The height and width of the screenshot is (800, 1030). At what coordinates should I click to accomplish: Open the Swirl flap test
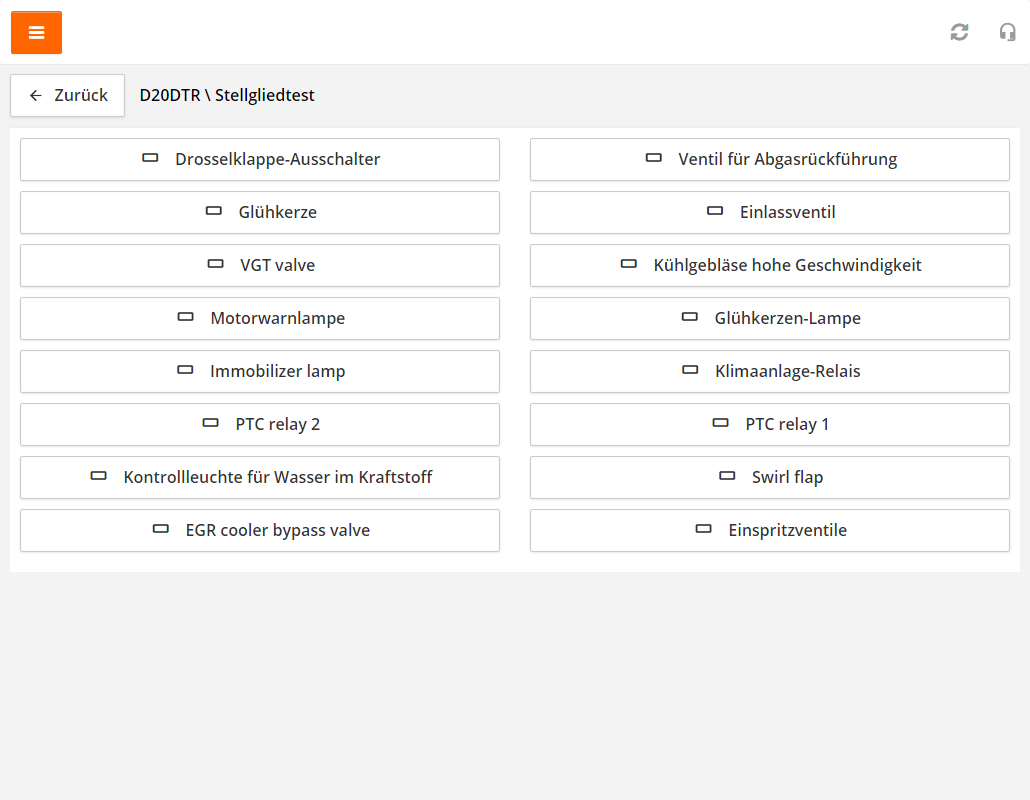click(x=770, y=477)
